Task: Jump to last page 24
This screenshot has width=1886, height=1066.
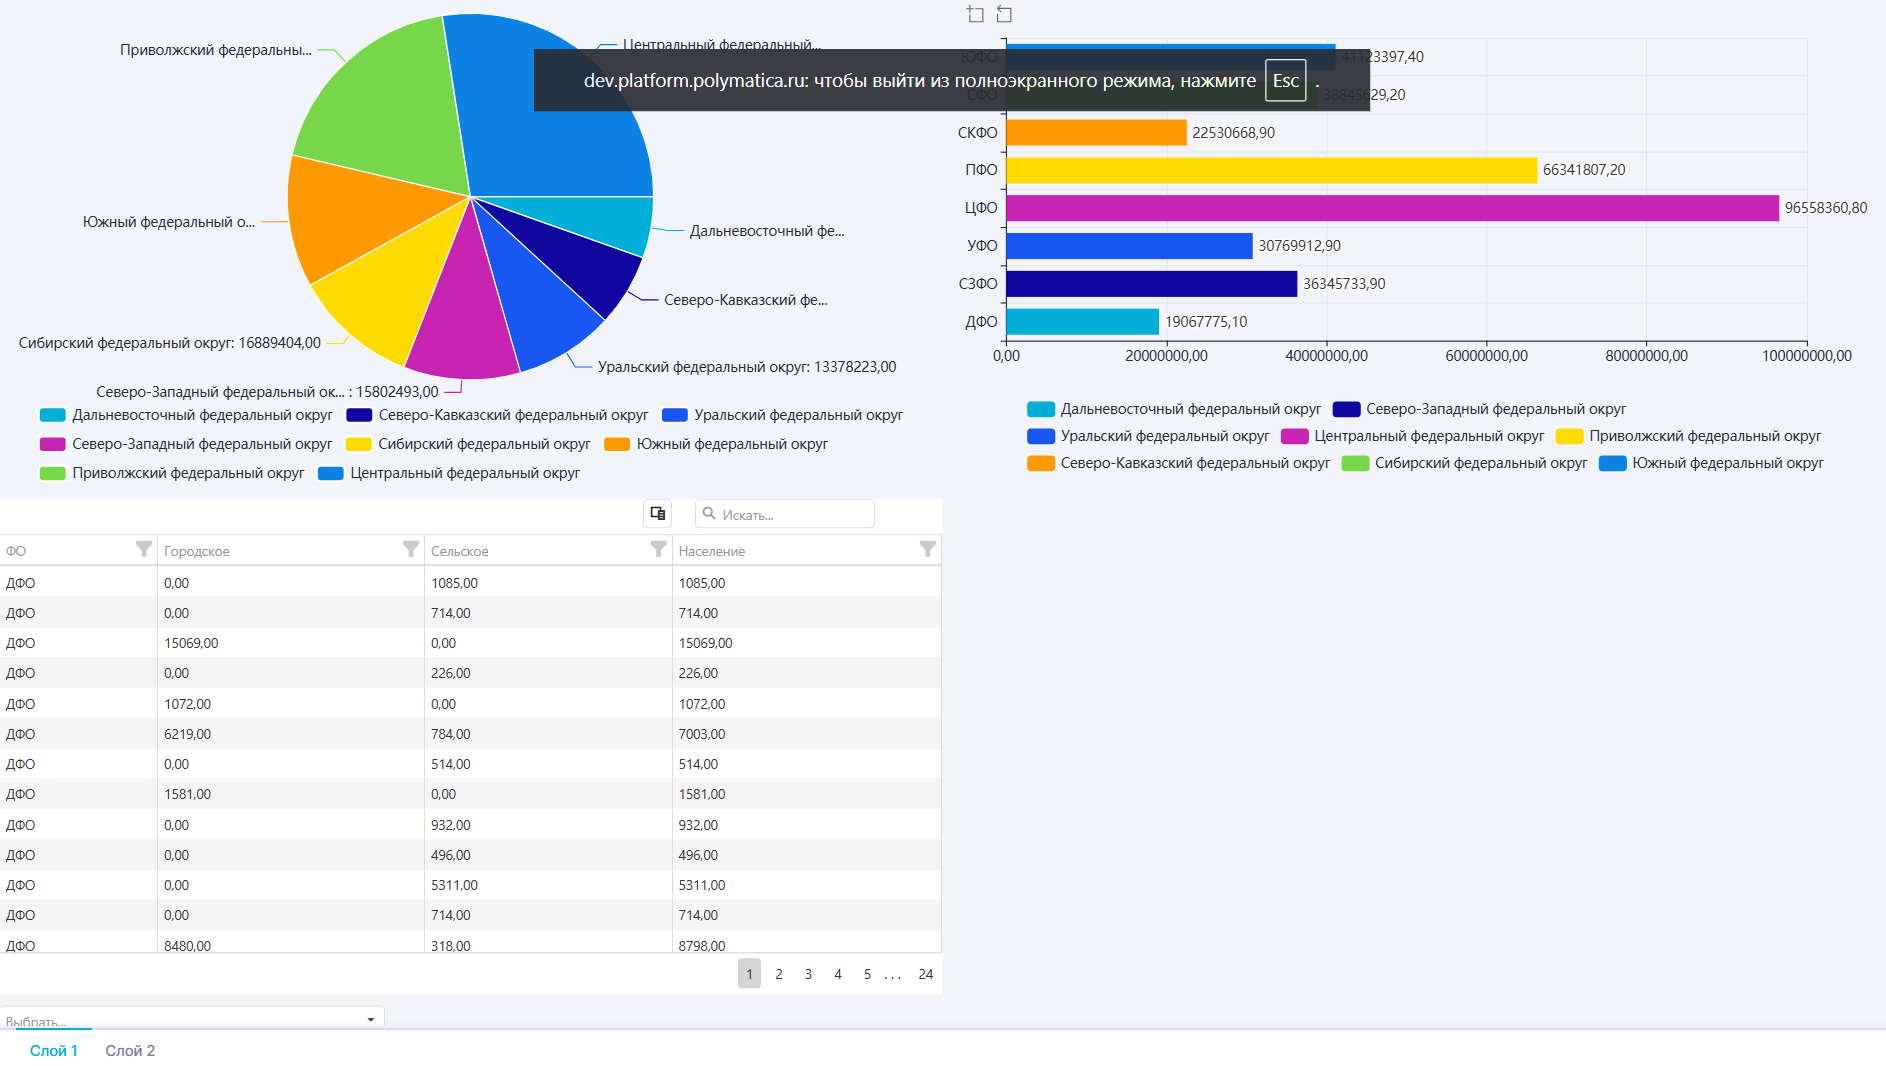Action: tap(926, 974)
